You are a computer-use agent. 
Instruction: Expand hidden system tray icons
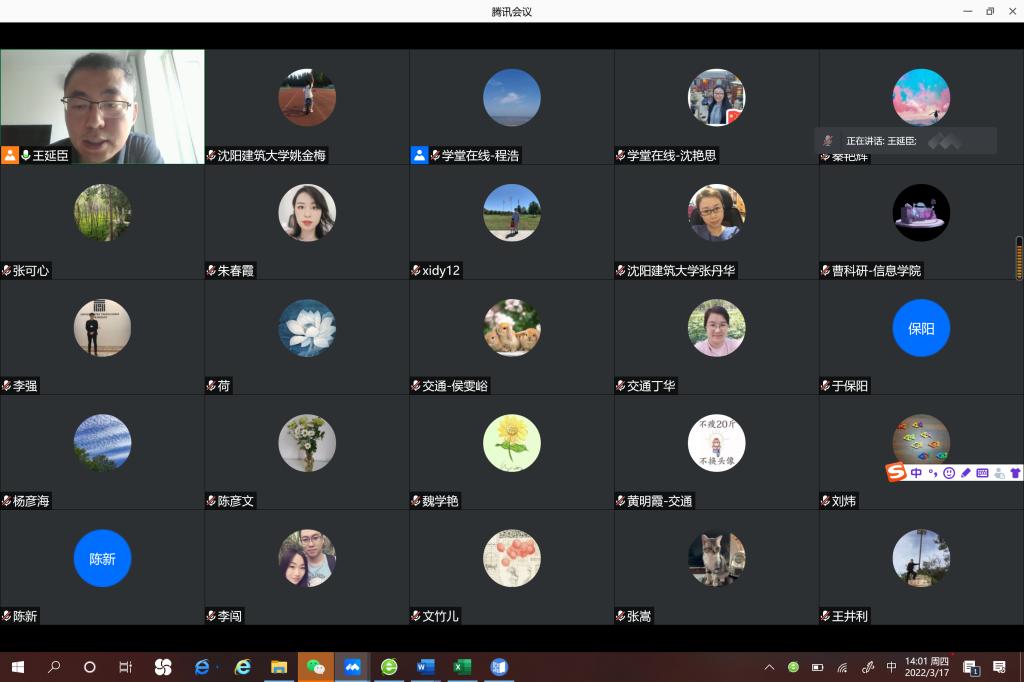pyautogui.click(x=769, y=667)
